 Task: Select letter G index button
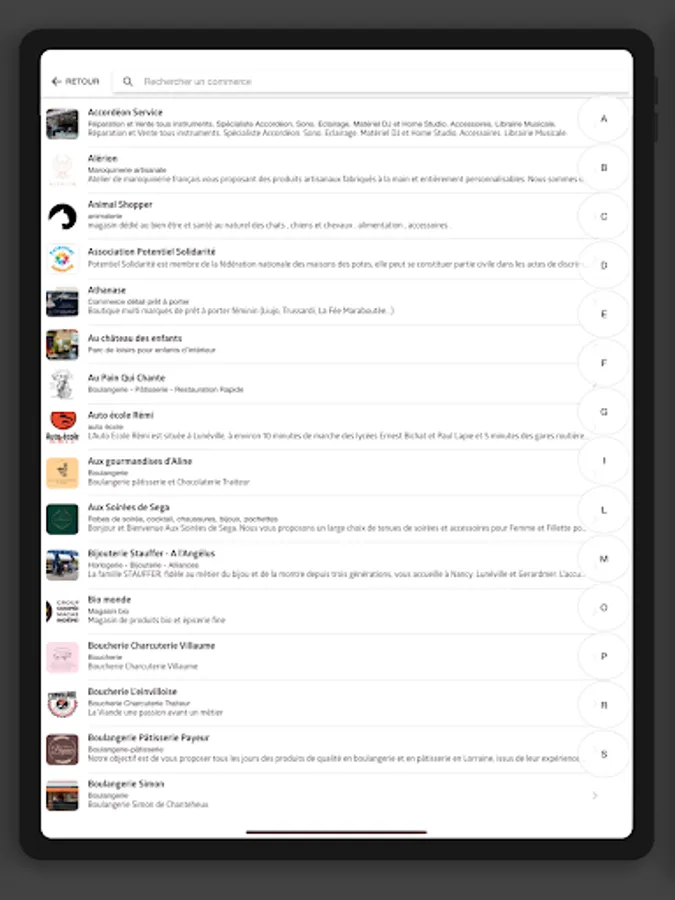point(603,412)
